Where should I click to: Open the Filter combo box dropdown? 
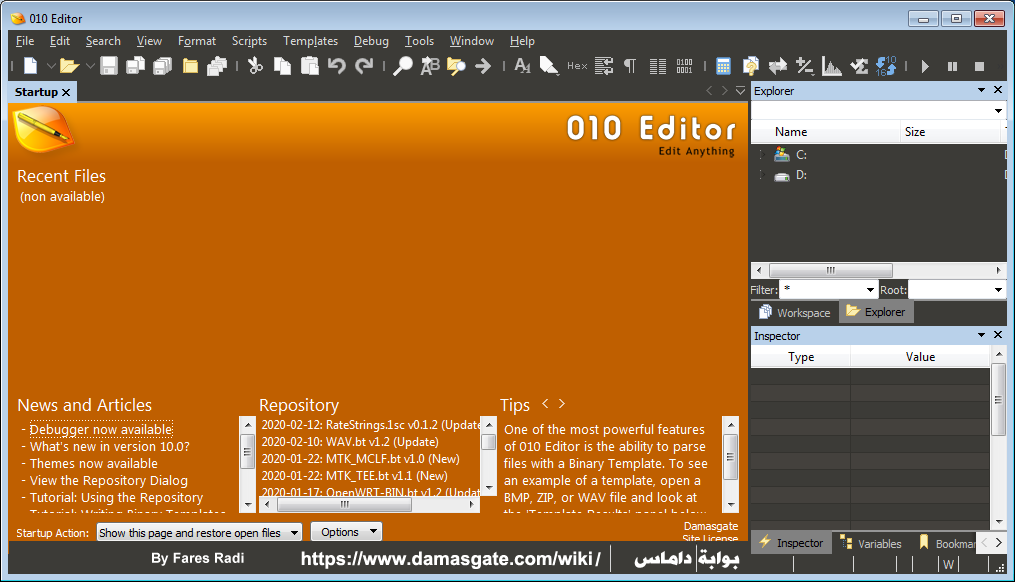[x=870, y=290]
